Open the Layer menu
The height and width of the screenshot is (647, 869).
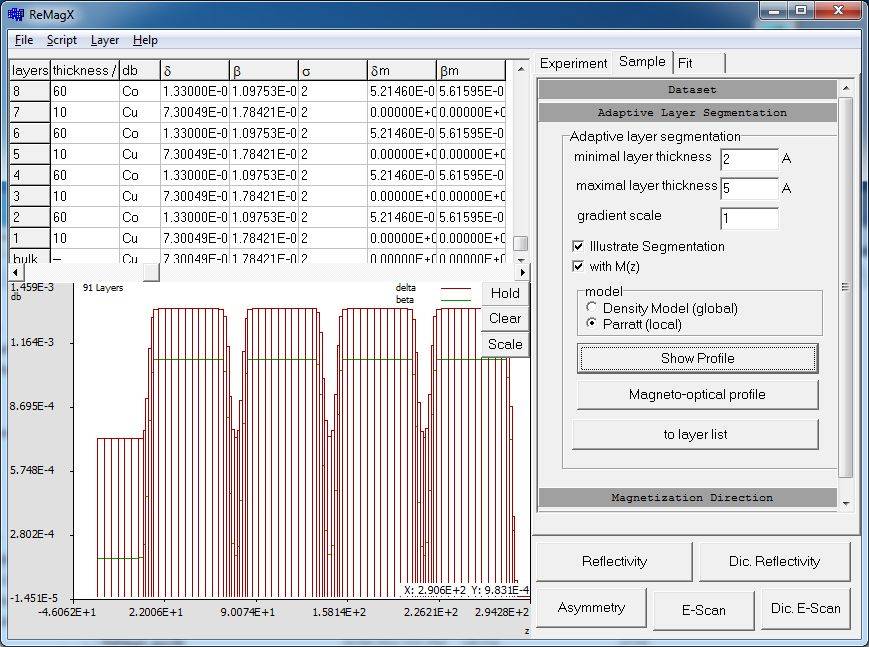[x=104, y=40]
